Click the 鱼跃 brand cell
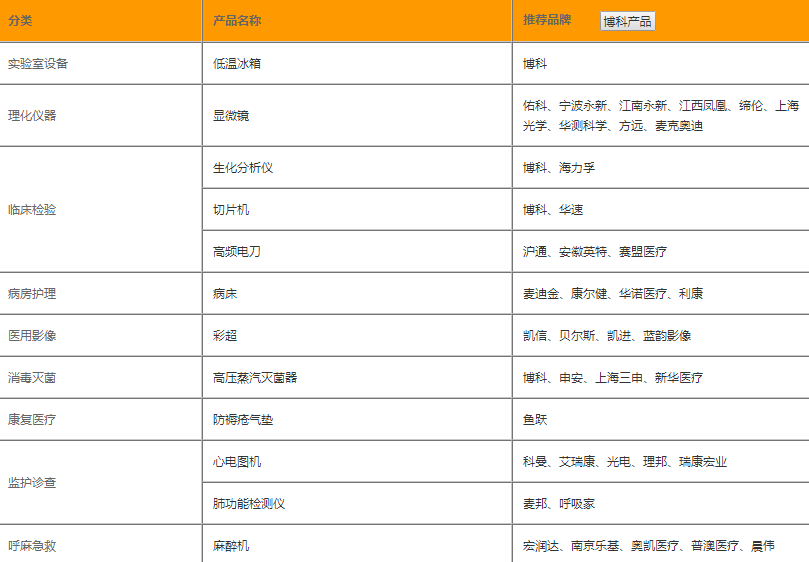This screenshot has width=809, height=562. click(661, 420)
